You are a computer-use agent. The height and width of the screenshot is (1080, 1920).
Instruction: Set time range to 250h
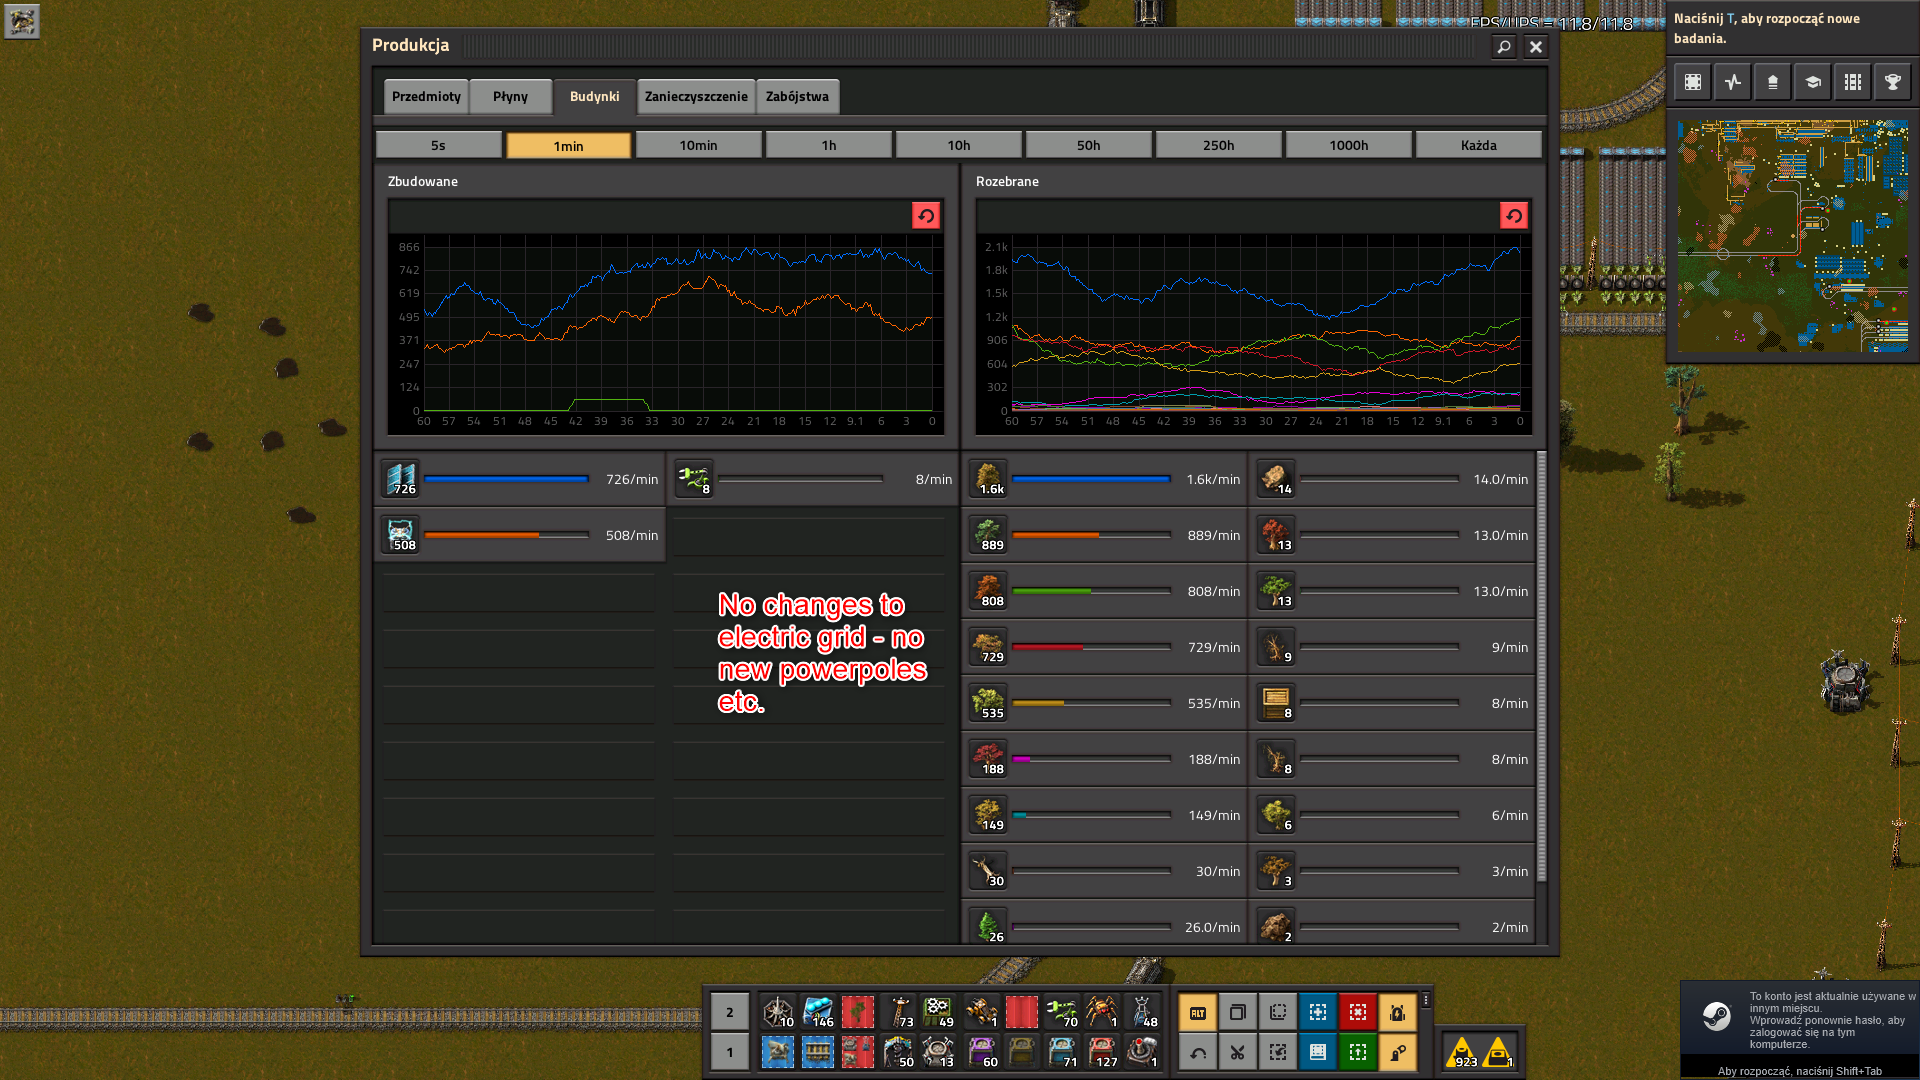click(x=1219, y=145)
